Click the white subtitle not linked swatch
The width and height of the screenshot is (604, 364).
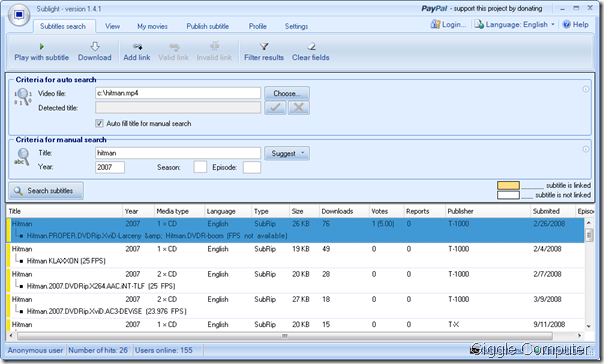tap(508, 195)
